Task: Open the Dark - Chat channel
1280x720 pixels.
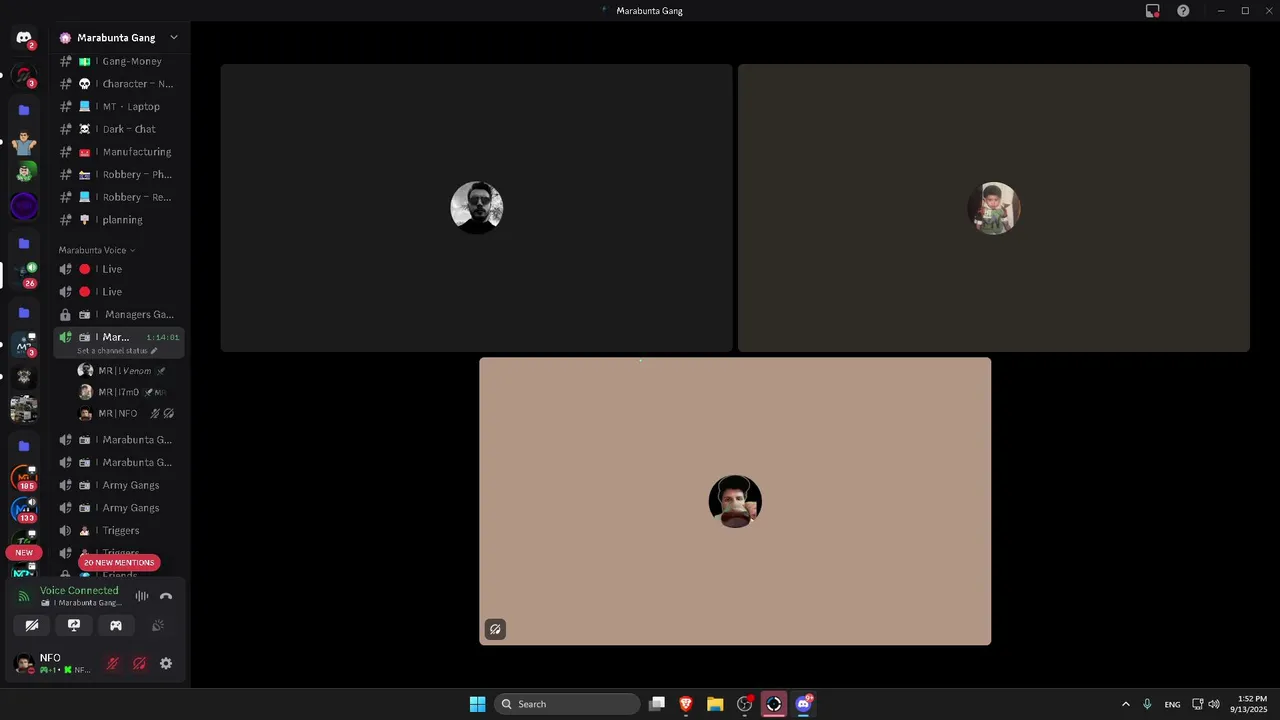Action: click(119, 129)
